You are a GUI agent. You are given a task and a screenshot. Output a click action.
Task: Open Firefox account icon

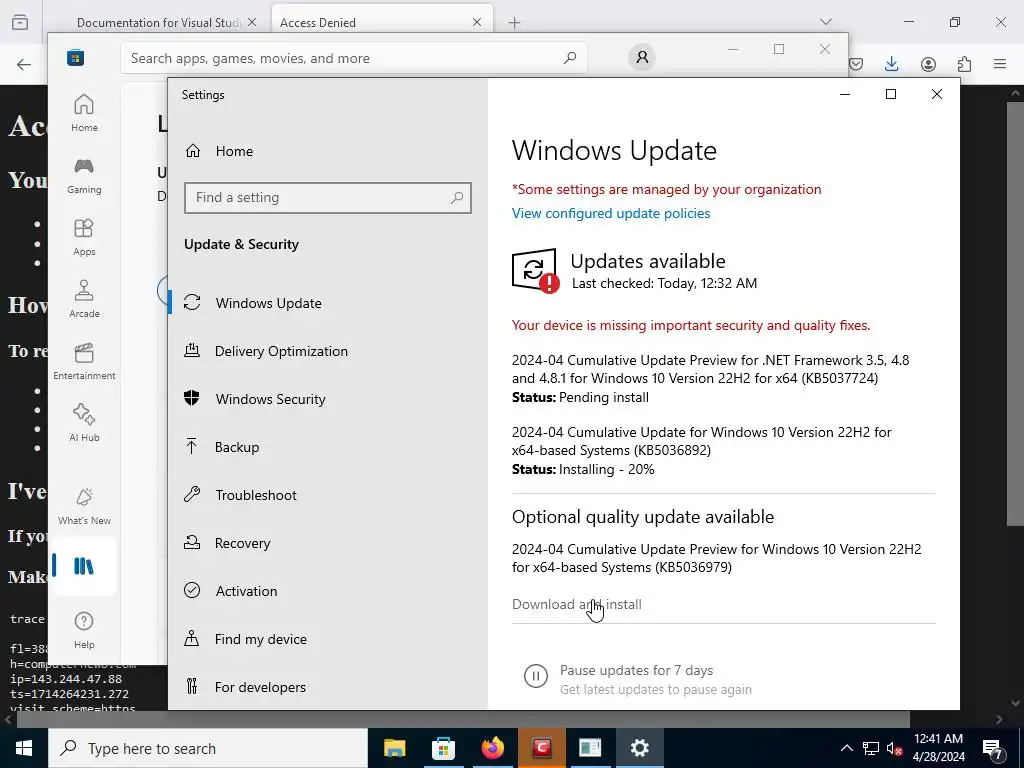[x=928, y=64]
